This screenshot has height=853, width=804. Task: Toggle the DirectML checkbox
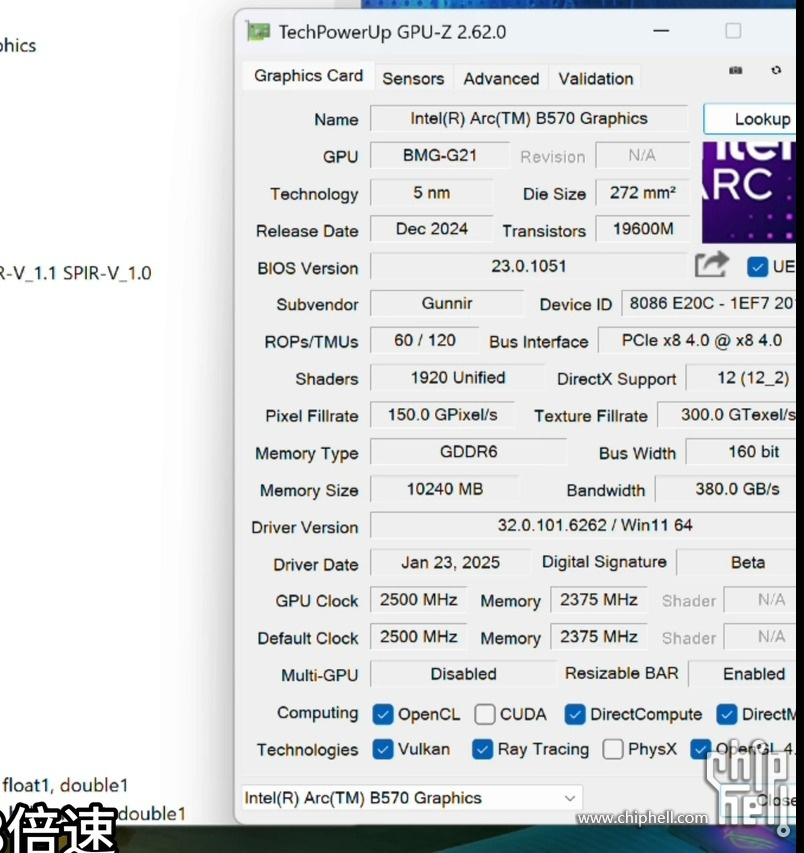(727, 714)
